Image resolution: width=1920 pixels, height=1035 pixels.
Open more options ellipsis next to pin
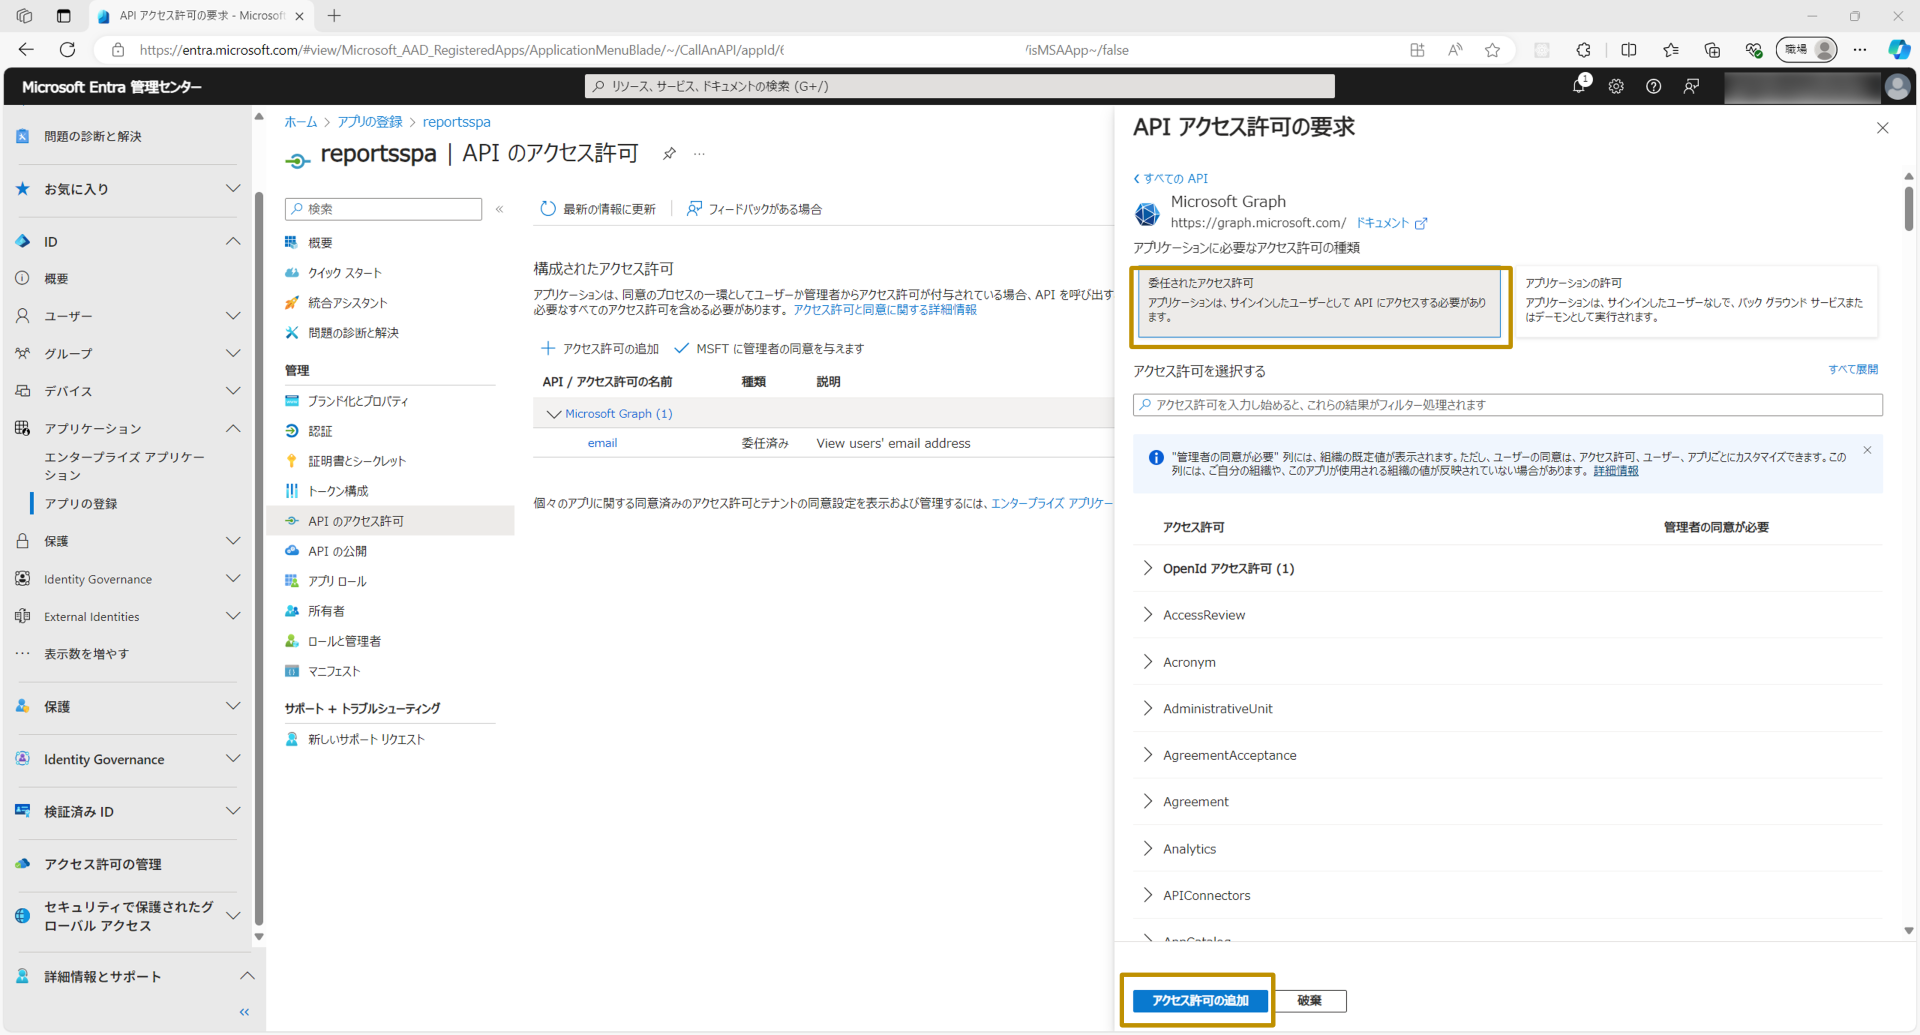(x=699, y=153)
